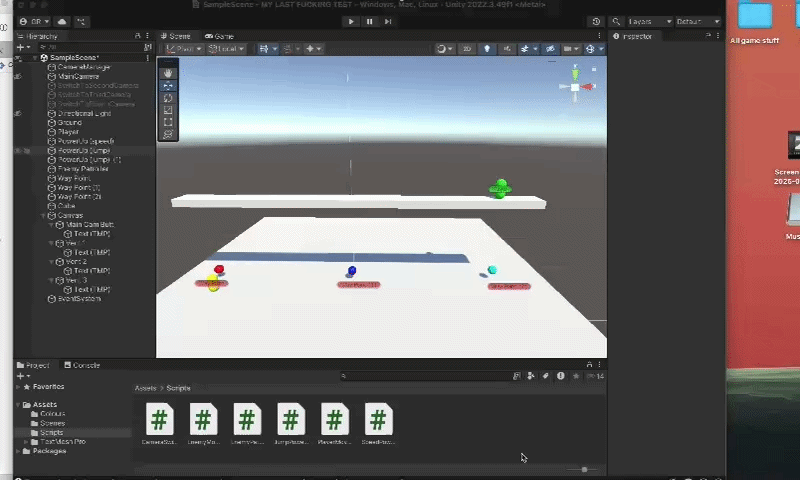Screen dimensions: 800x480
Task: Click the Play button in Unity toolbar
Action: pyautogui.click(x=351, y=21)
